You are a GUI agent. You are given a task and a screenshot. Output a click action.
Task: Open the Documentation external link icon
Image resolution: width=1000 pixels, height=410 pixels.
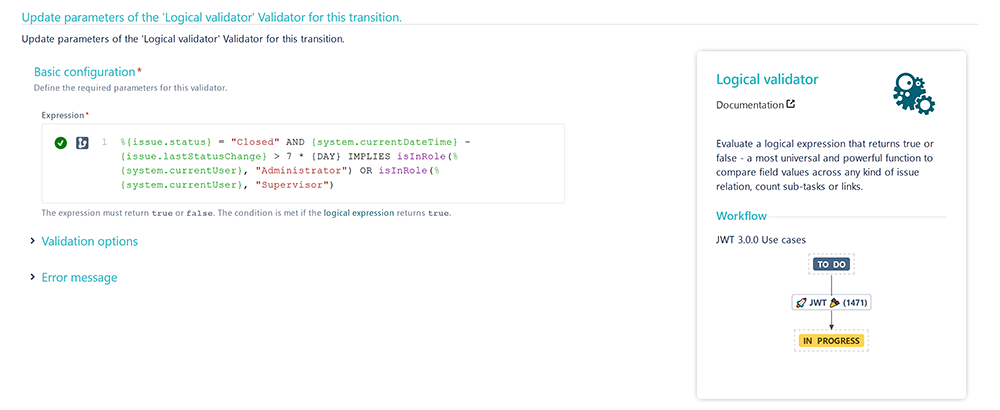coord(791,105)
